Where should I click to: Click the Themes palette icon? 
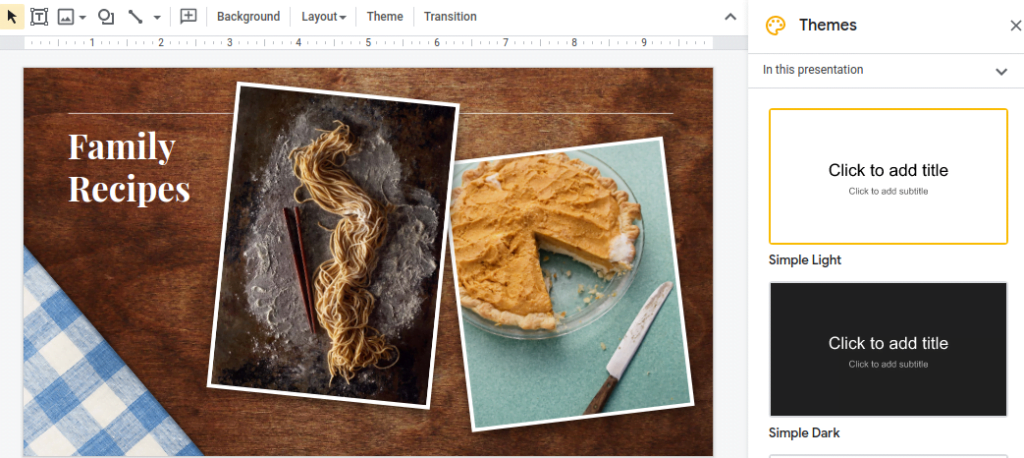pos(775,25)
